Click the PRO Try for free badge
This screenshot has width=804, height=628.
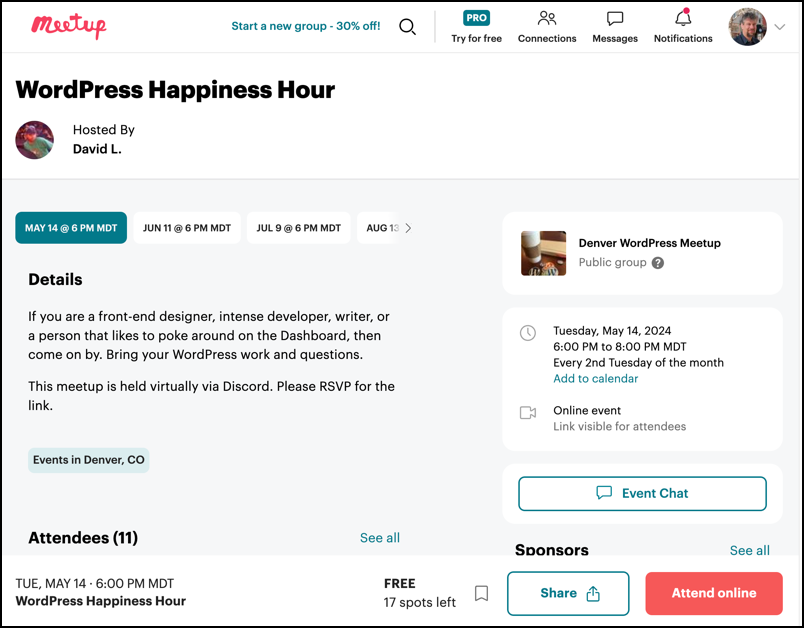pos(476,27)
